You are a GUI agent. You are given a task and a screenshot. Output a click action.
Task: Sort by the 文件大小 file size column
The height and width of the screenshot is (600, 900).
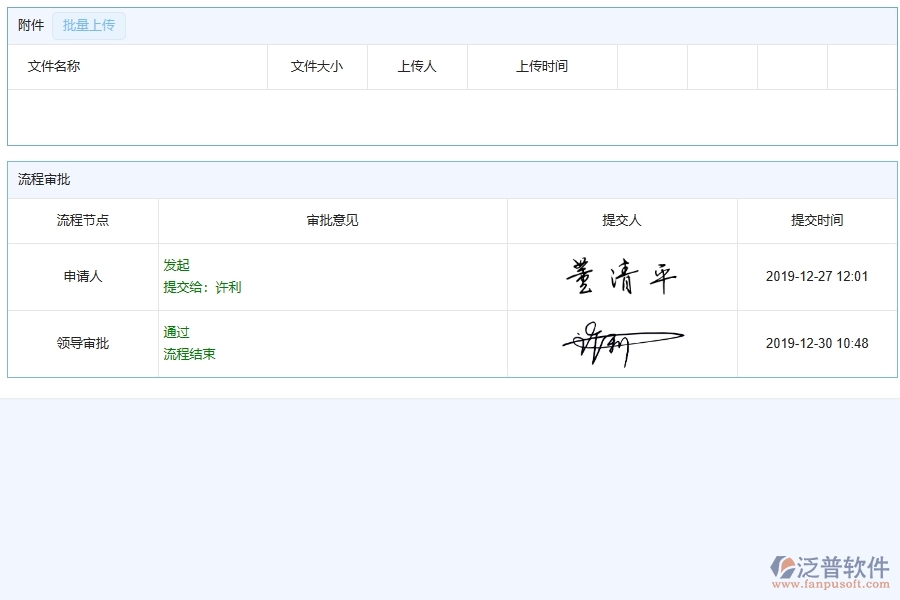tap(317, 66)
